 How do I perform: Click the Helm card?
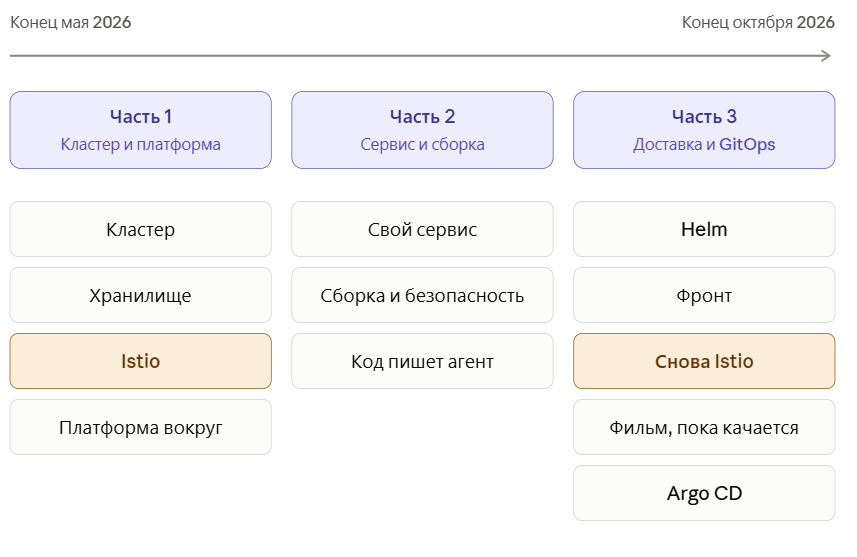704,229
